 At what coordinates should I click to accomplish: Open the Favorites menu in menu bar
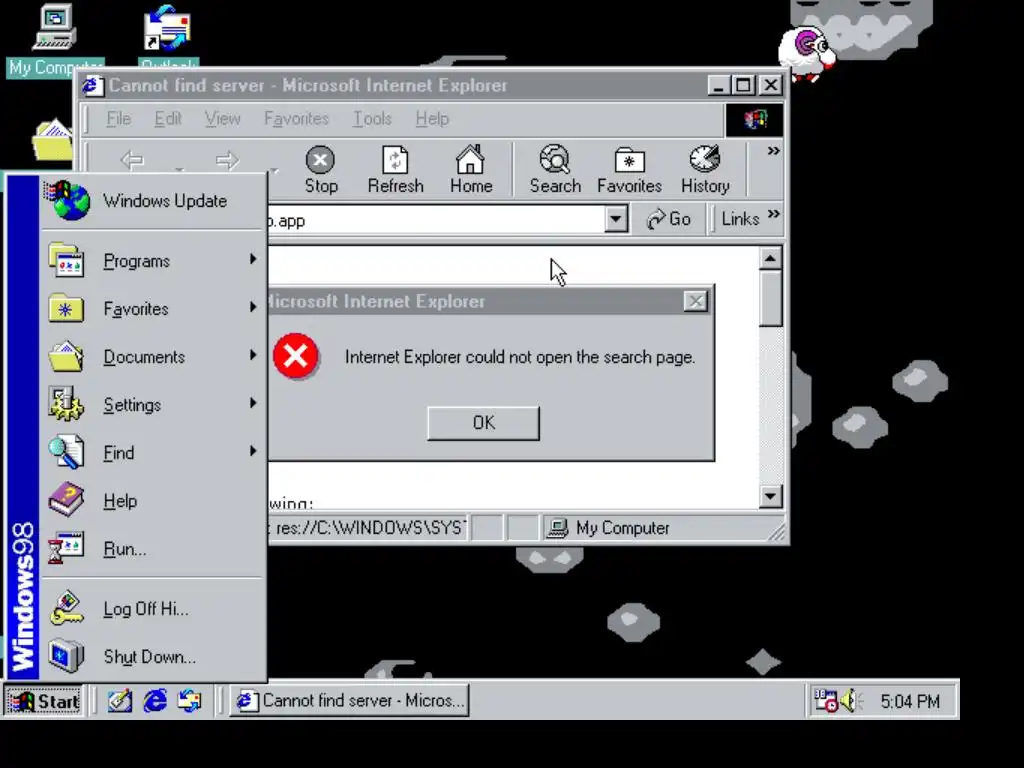pyautogui.click(x=296, y=119)
